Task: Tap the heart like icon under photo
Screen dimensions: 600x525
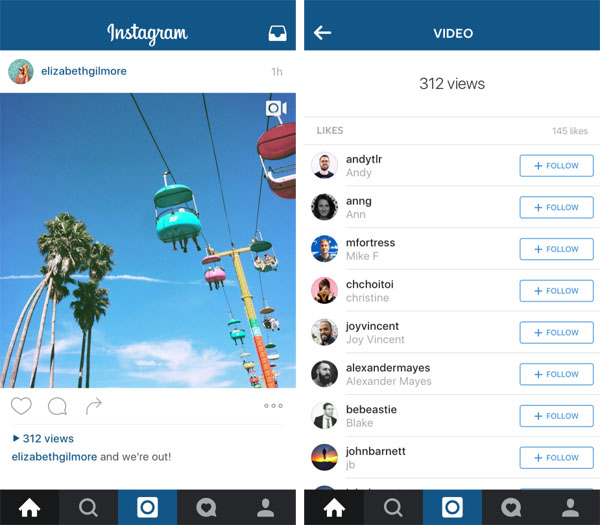Action: pyautogui.click(x=21, y=406)
